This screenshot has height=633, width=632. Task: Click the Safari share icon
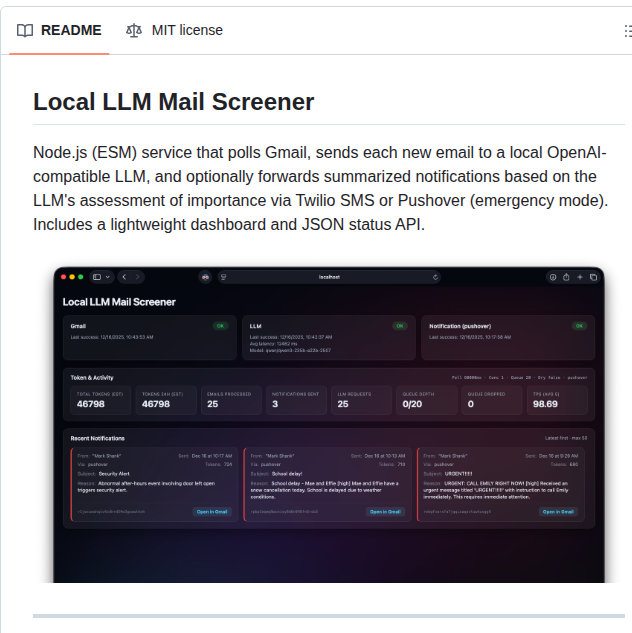566,277
